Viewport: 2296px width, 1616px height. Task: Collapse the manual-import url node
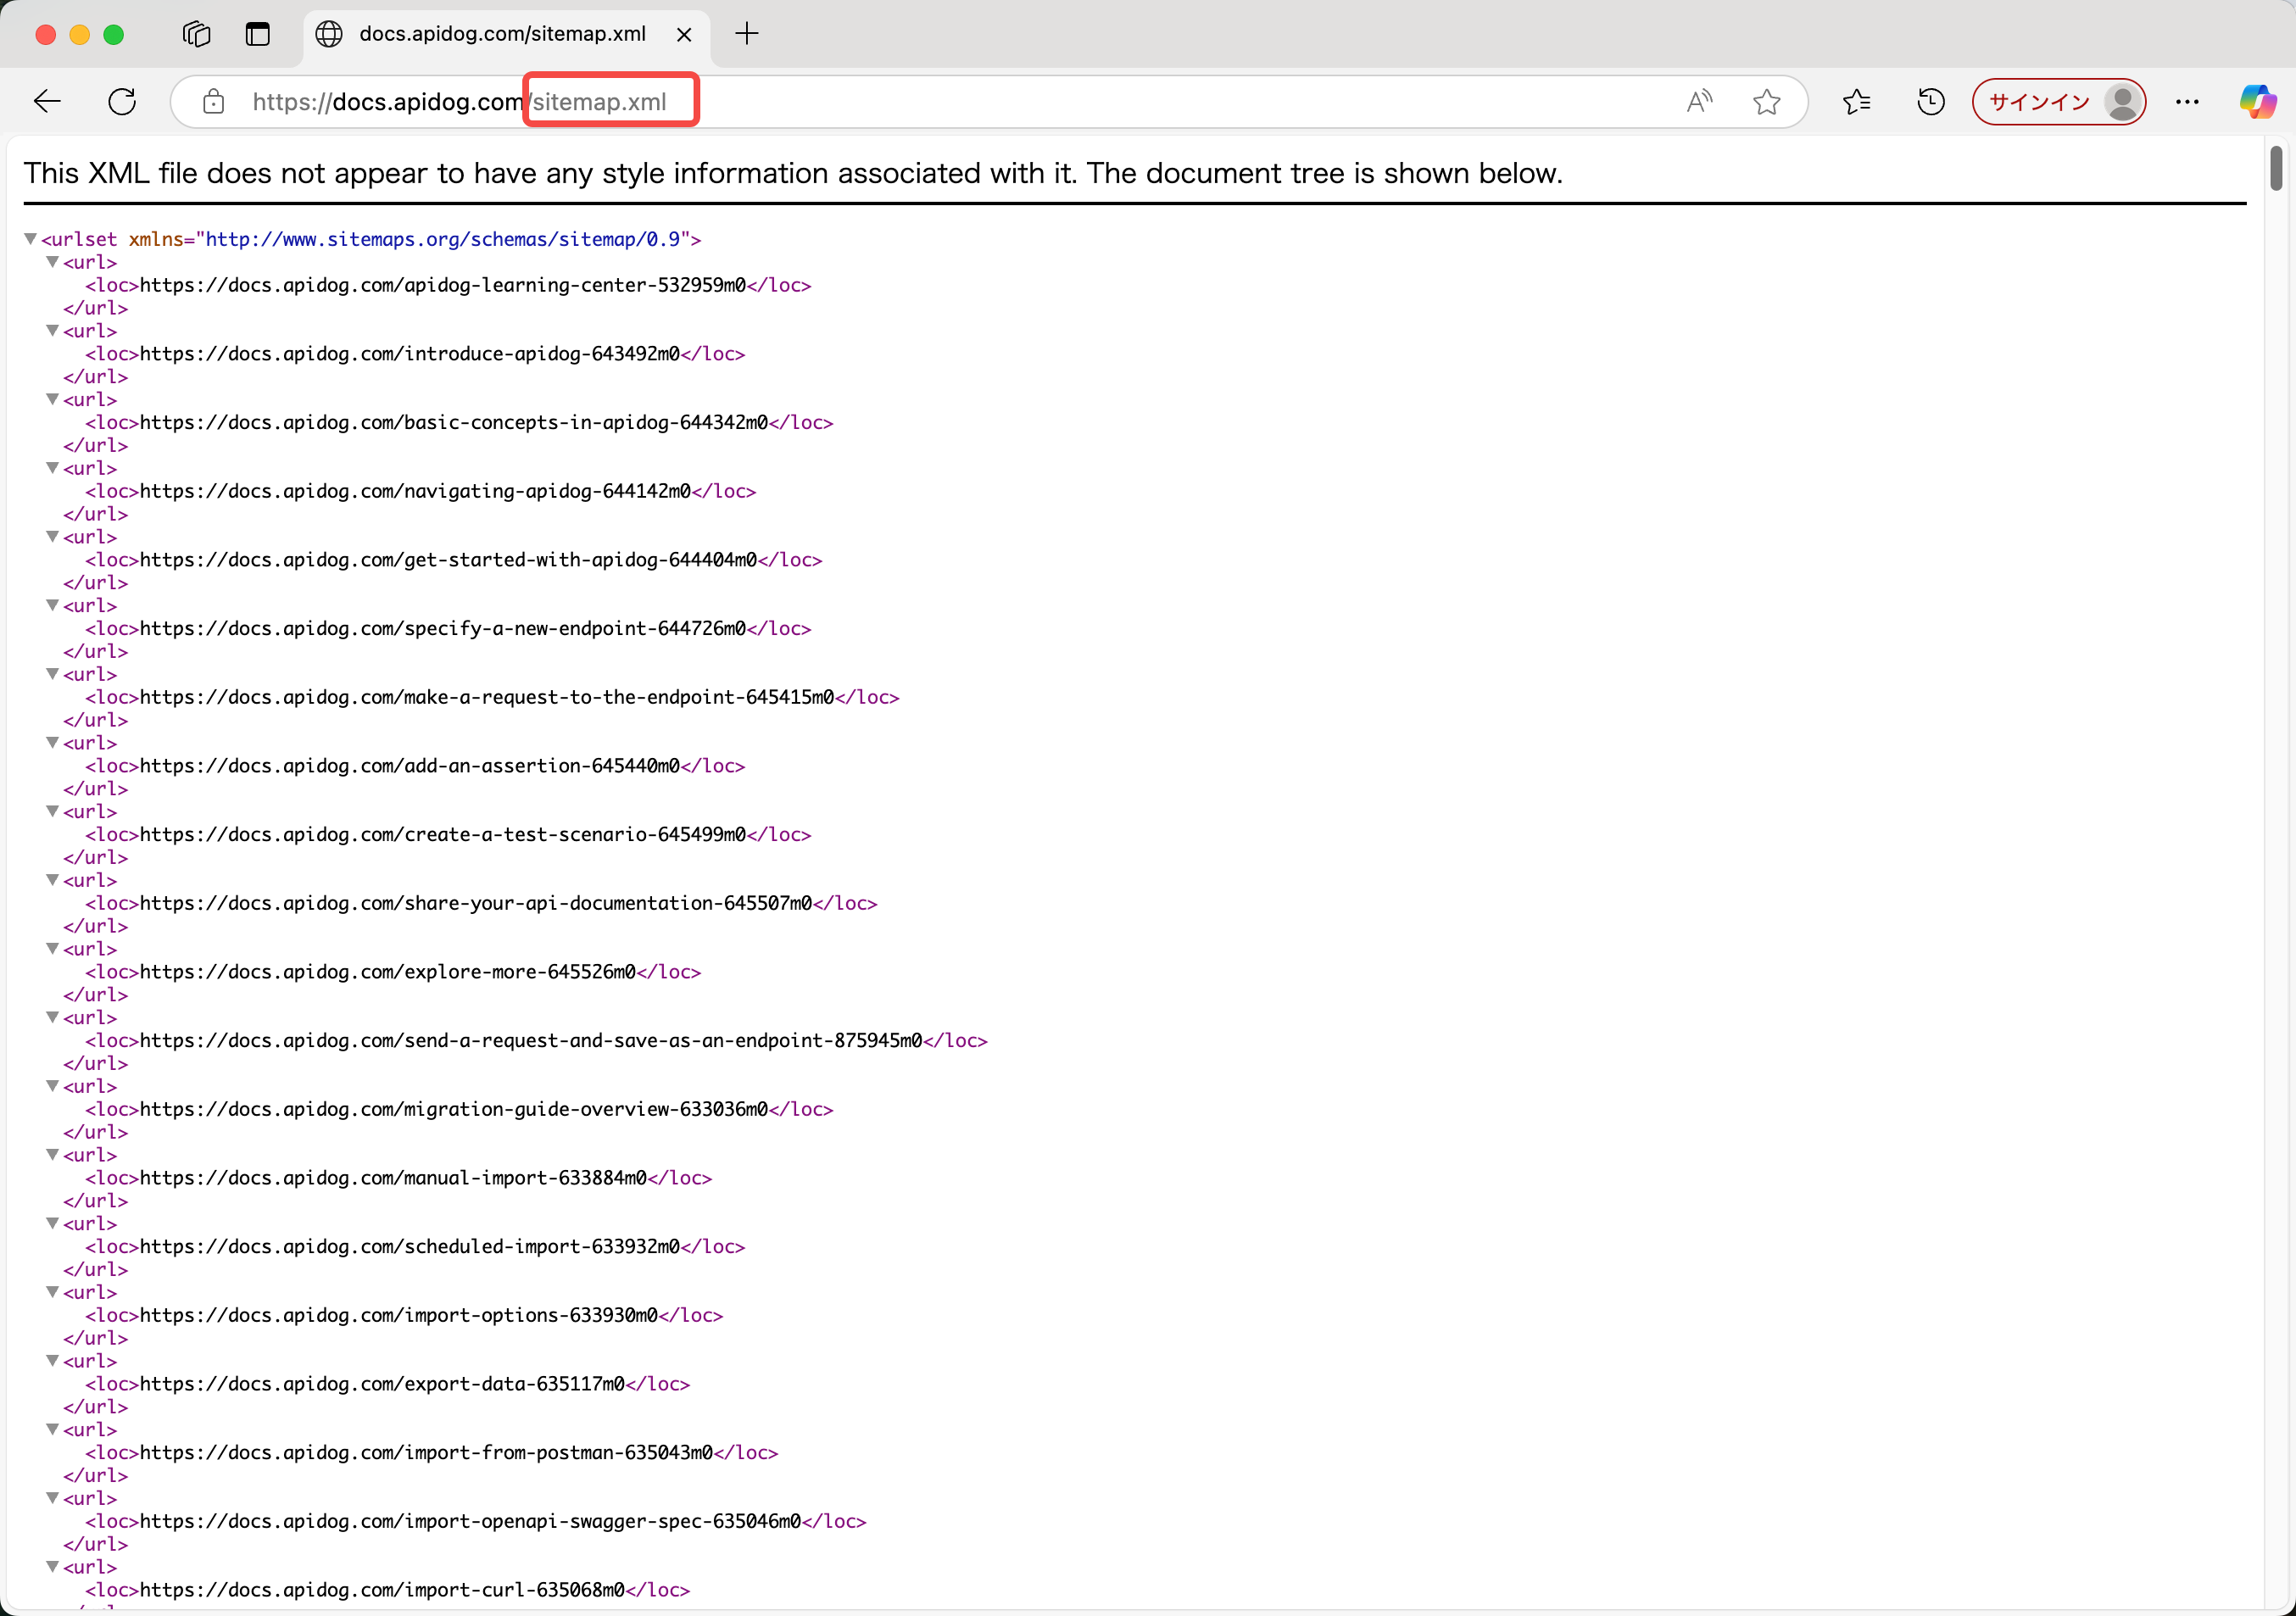tap(52, 1154)
